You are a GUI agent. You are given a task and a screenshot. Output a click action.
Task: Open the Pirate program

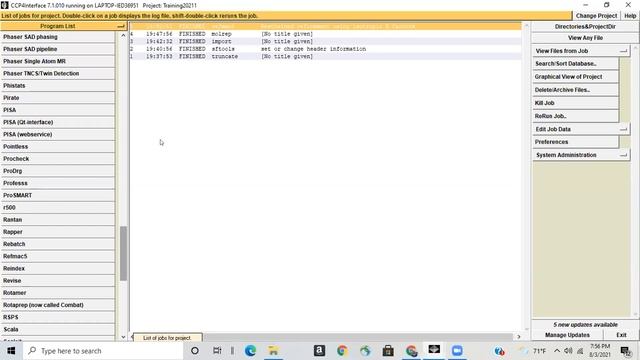58,98
